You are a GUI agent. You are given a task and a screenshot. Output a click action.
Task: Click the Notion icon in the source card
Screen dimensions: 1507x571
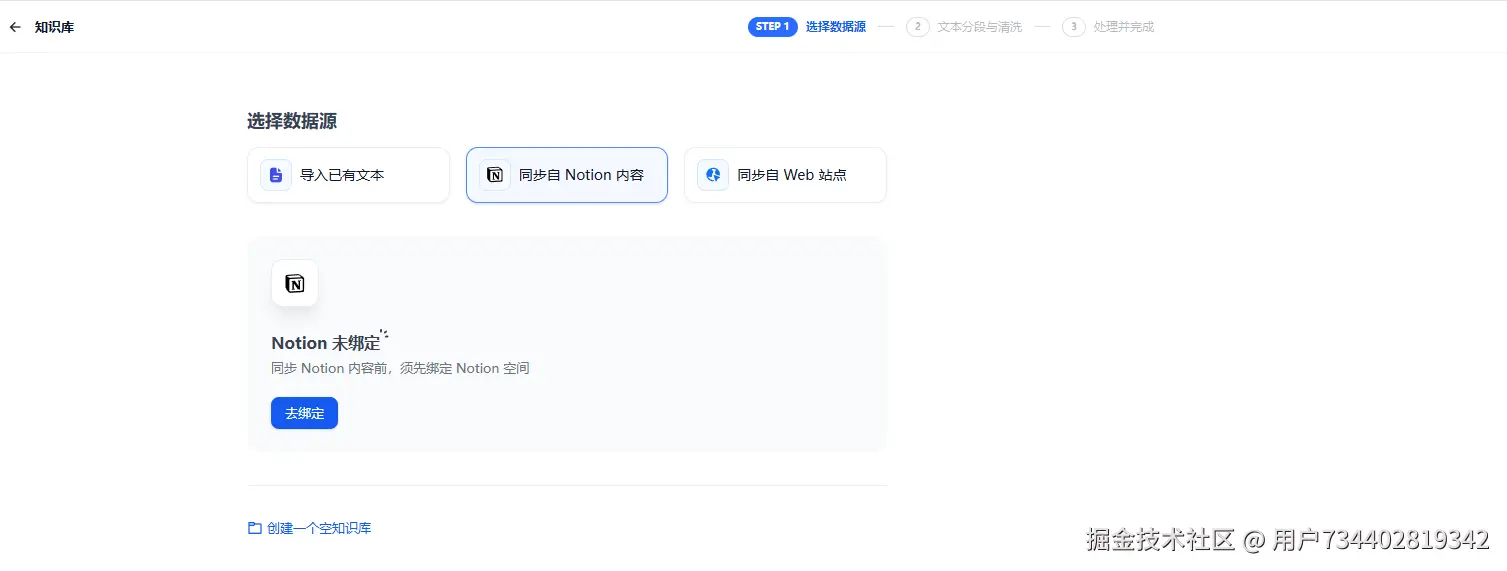click(x=495, y=175)
